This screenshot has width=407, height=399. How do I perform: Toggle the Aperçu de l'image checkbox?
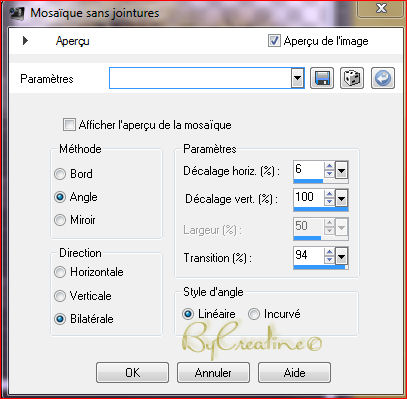tap(274, 41)
